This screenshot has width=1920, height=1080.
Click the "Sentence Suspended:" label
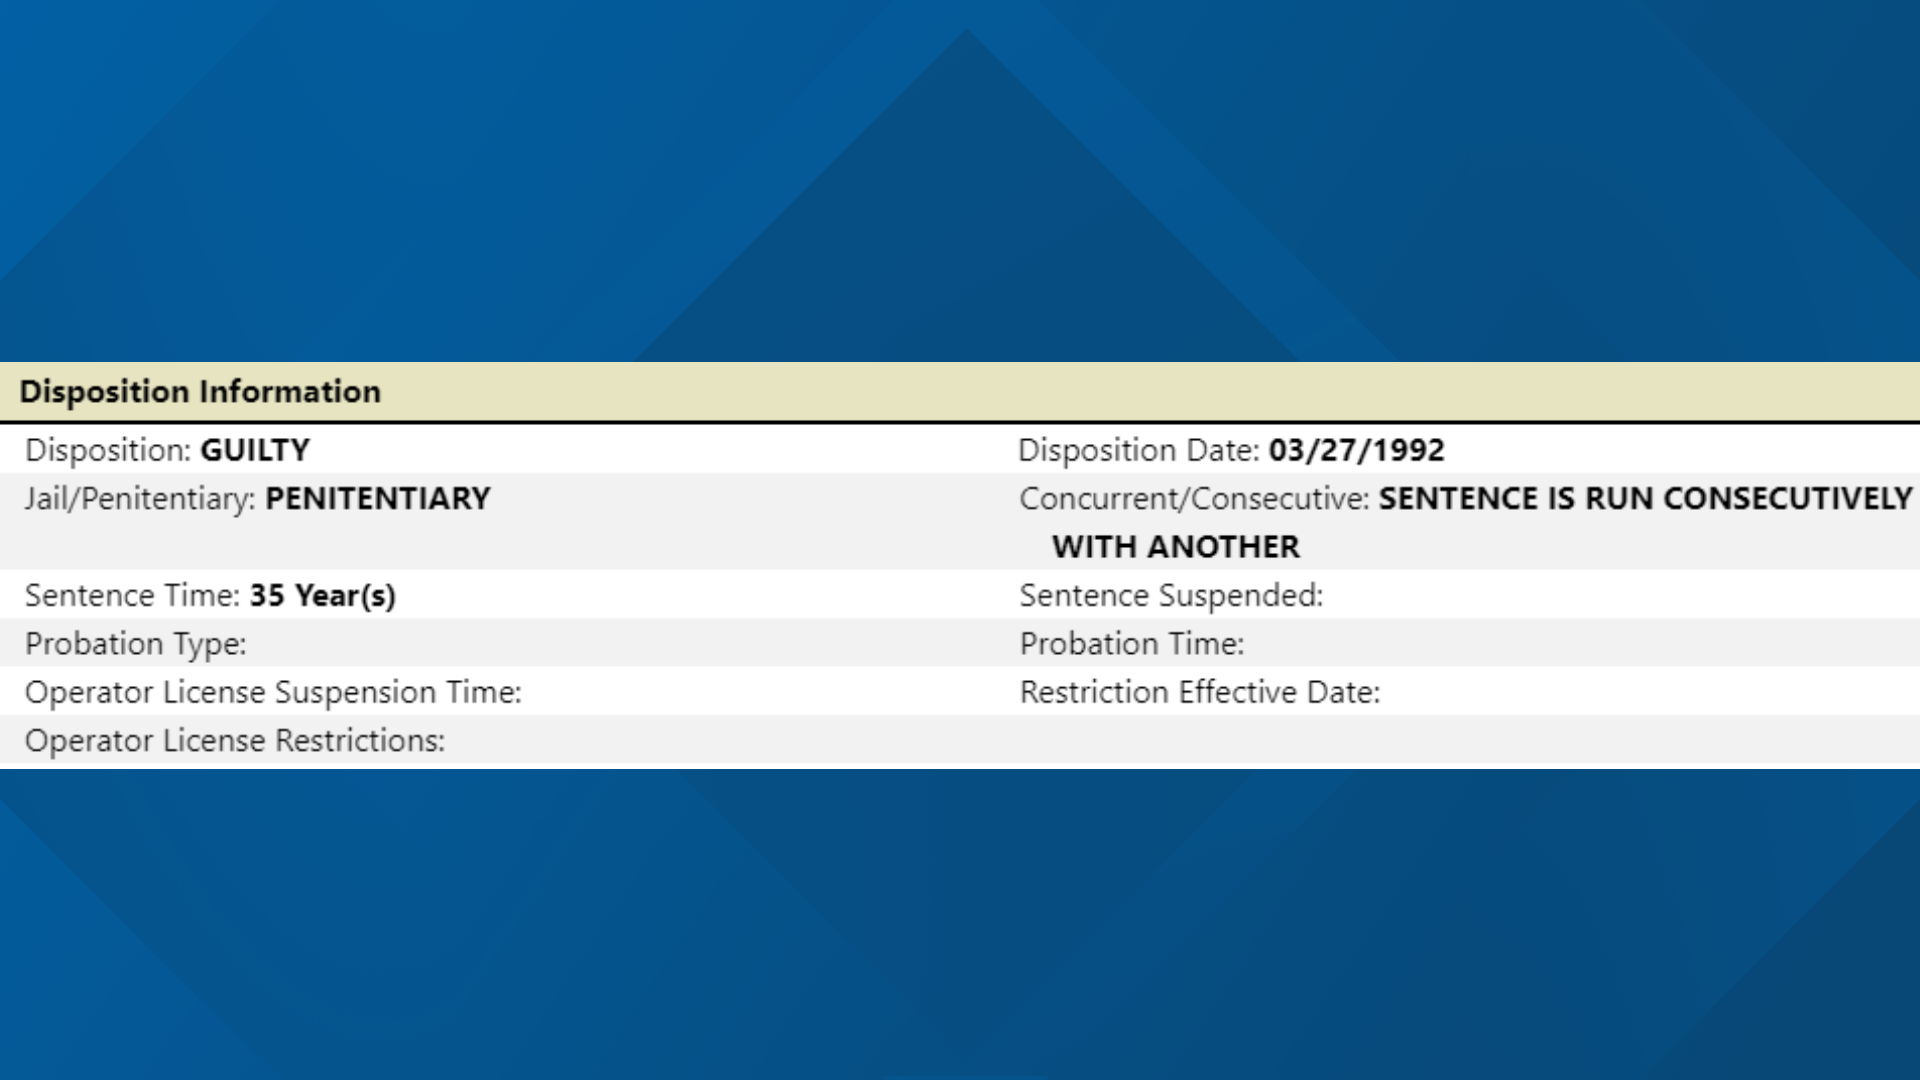[1171, 596]
